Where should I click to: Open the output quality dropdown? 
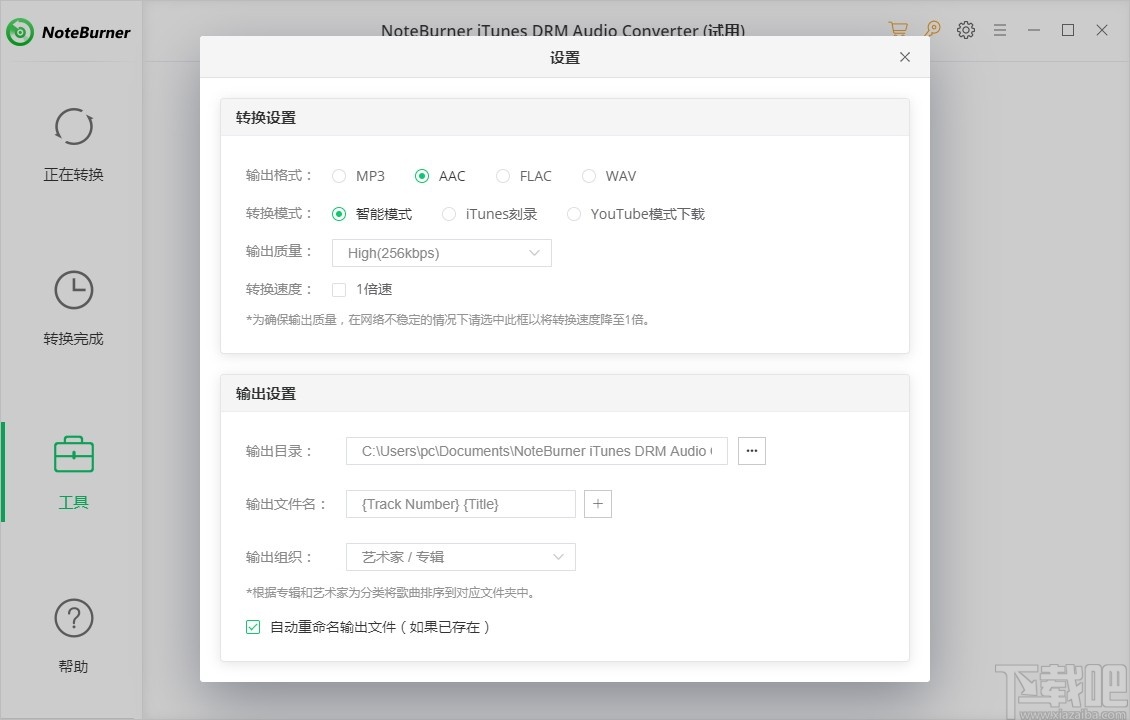441,253
